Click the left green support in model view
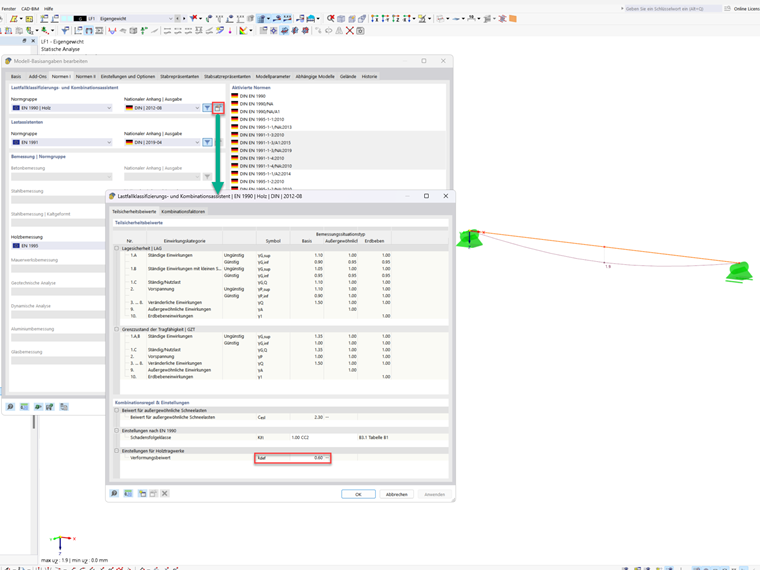 click(x=469, y=238)
